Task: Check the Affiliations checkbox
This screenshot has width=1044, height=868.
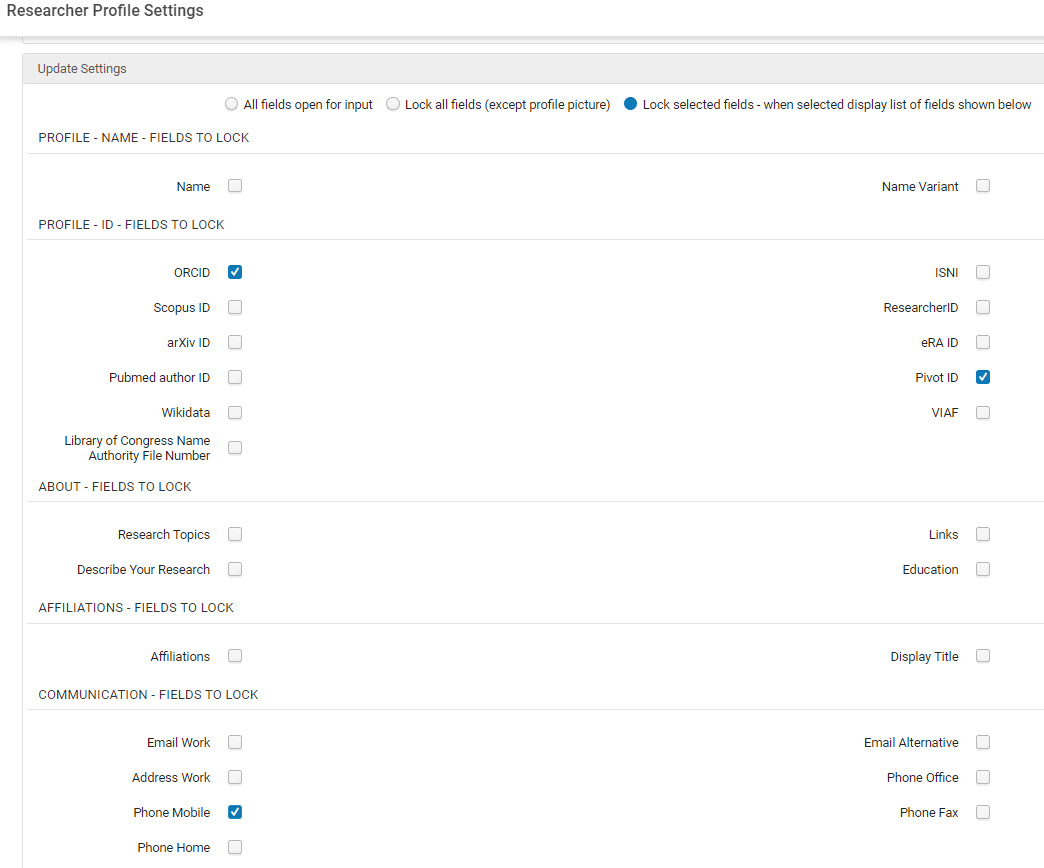Action: coord(235,656)
